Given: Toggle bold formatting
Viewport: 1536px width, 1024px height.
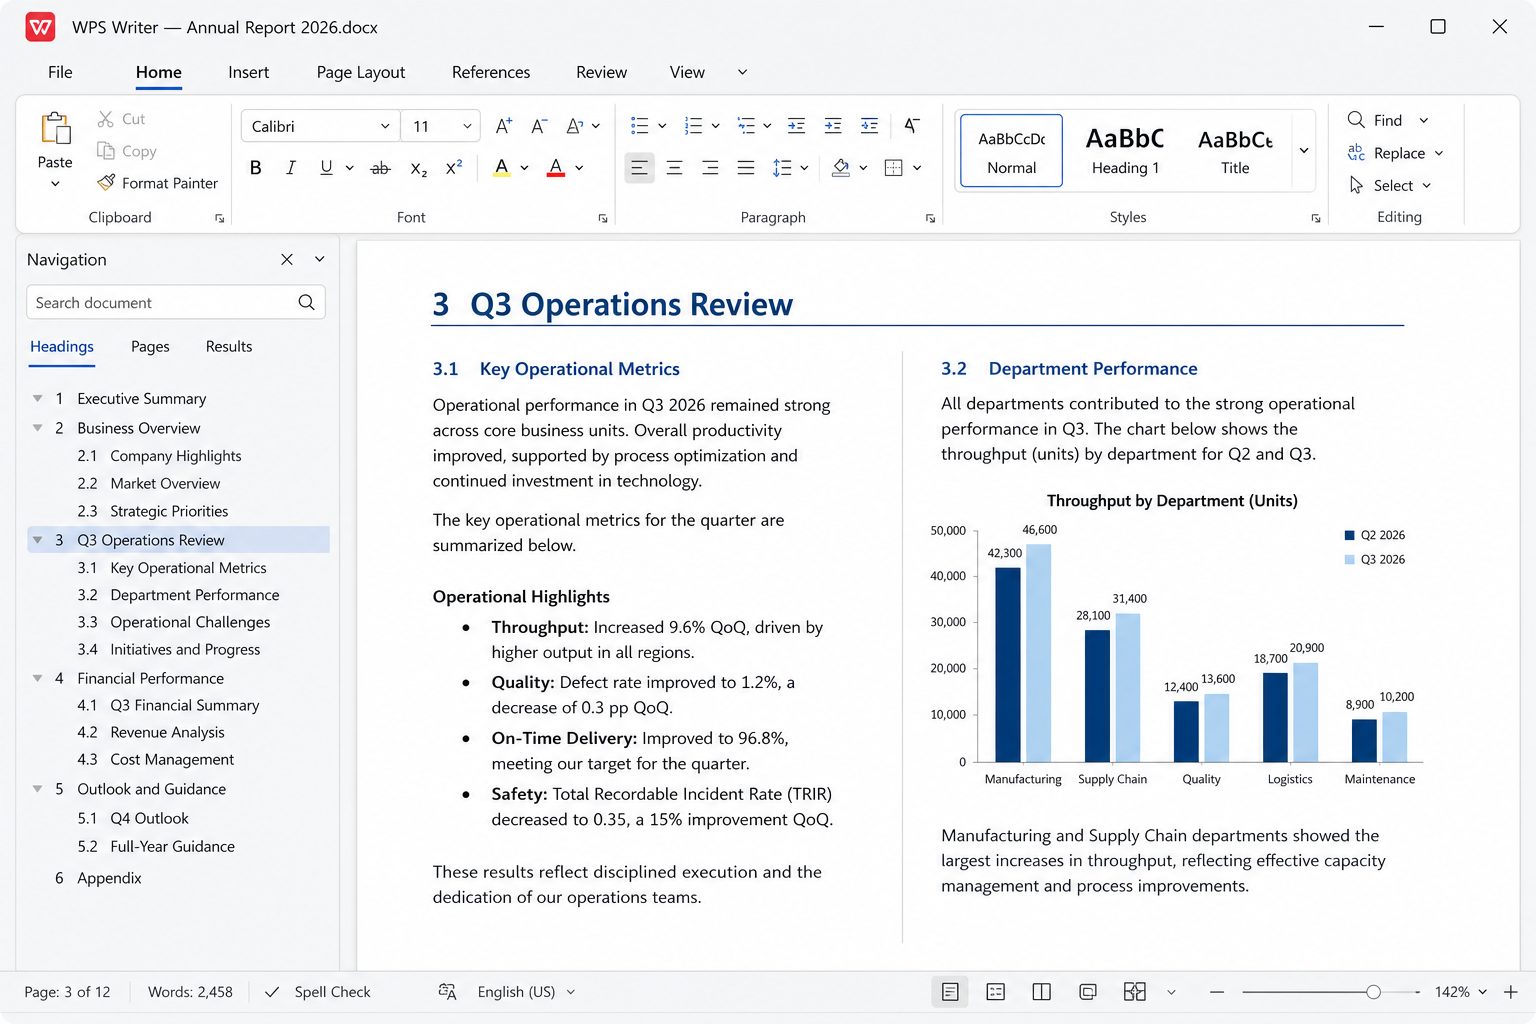Looking at the screenshot, I should (256, 168).
